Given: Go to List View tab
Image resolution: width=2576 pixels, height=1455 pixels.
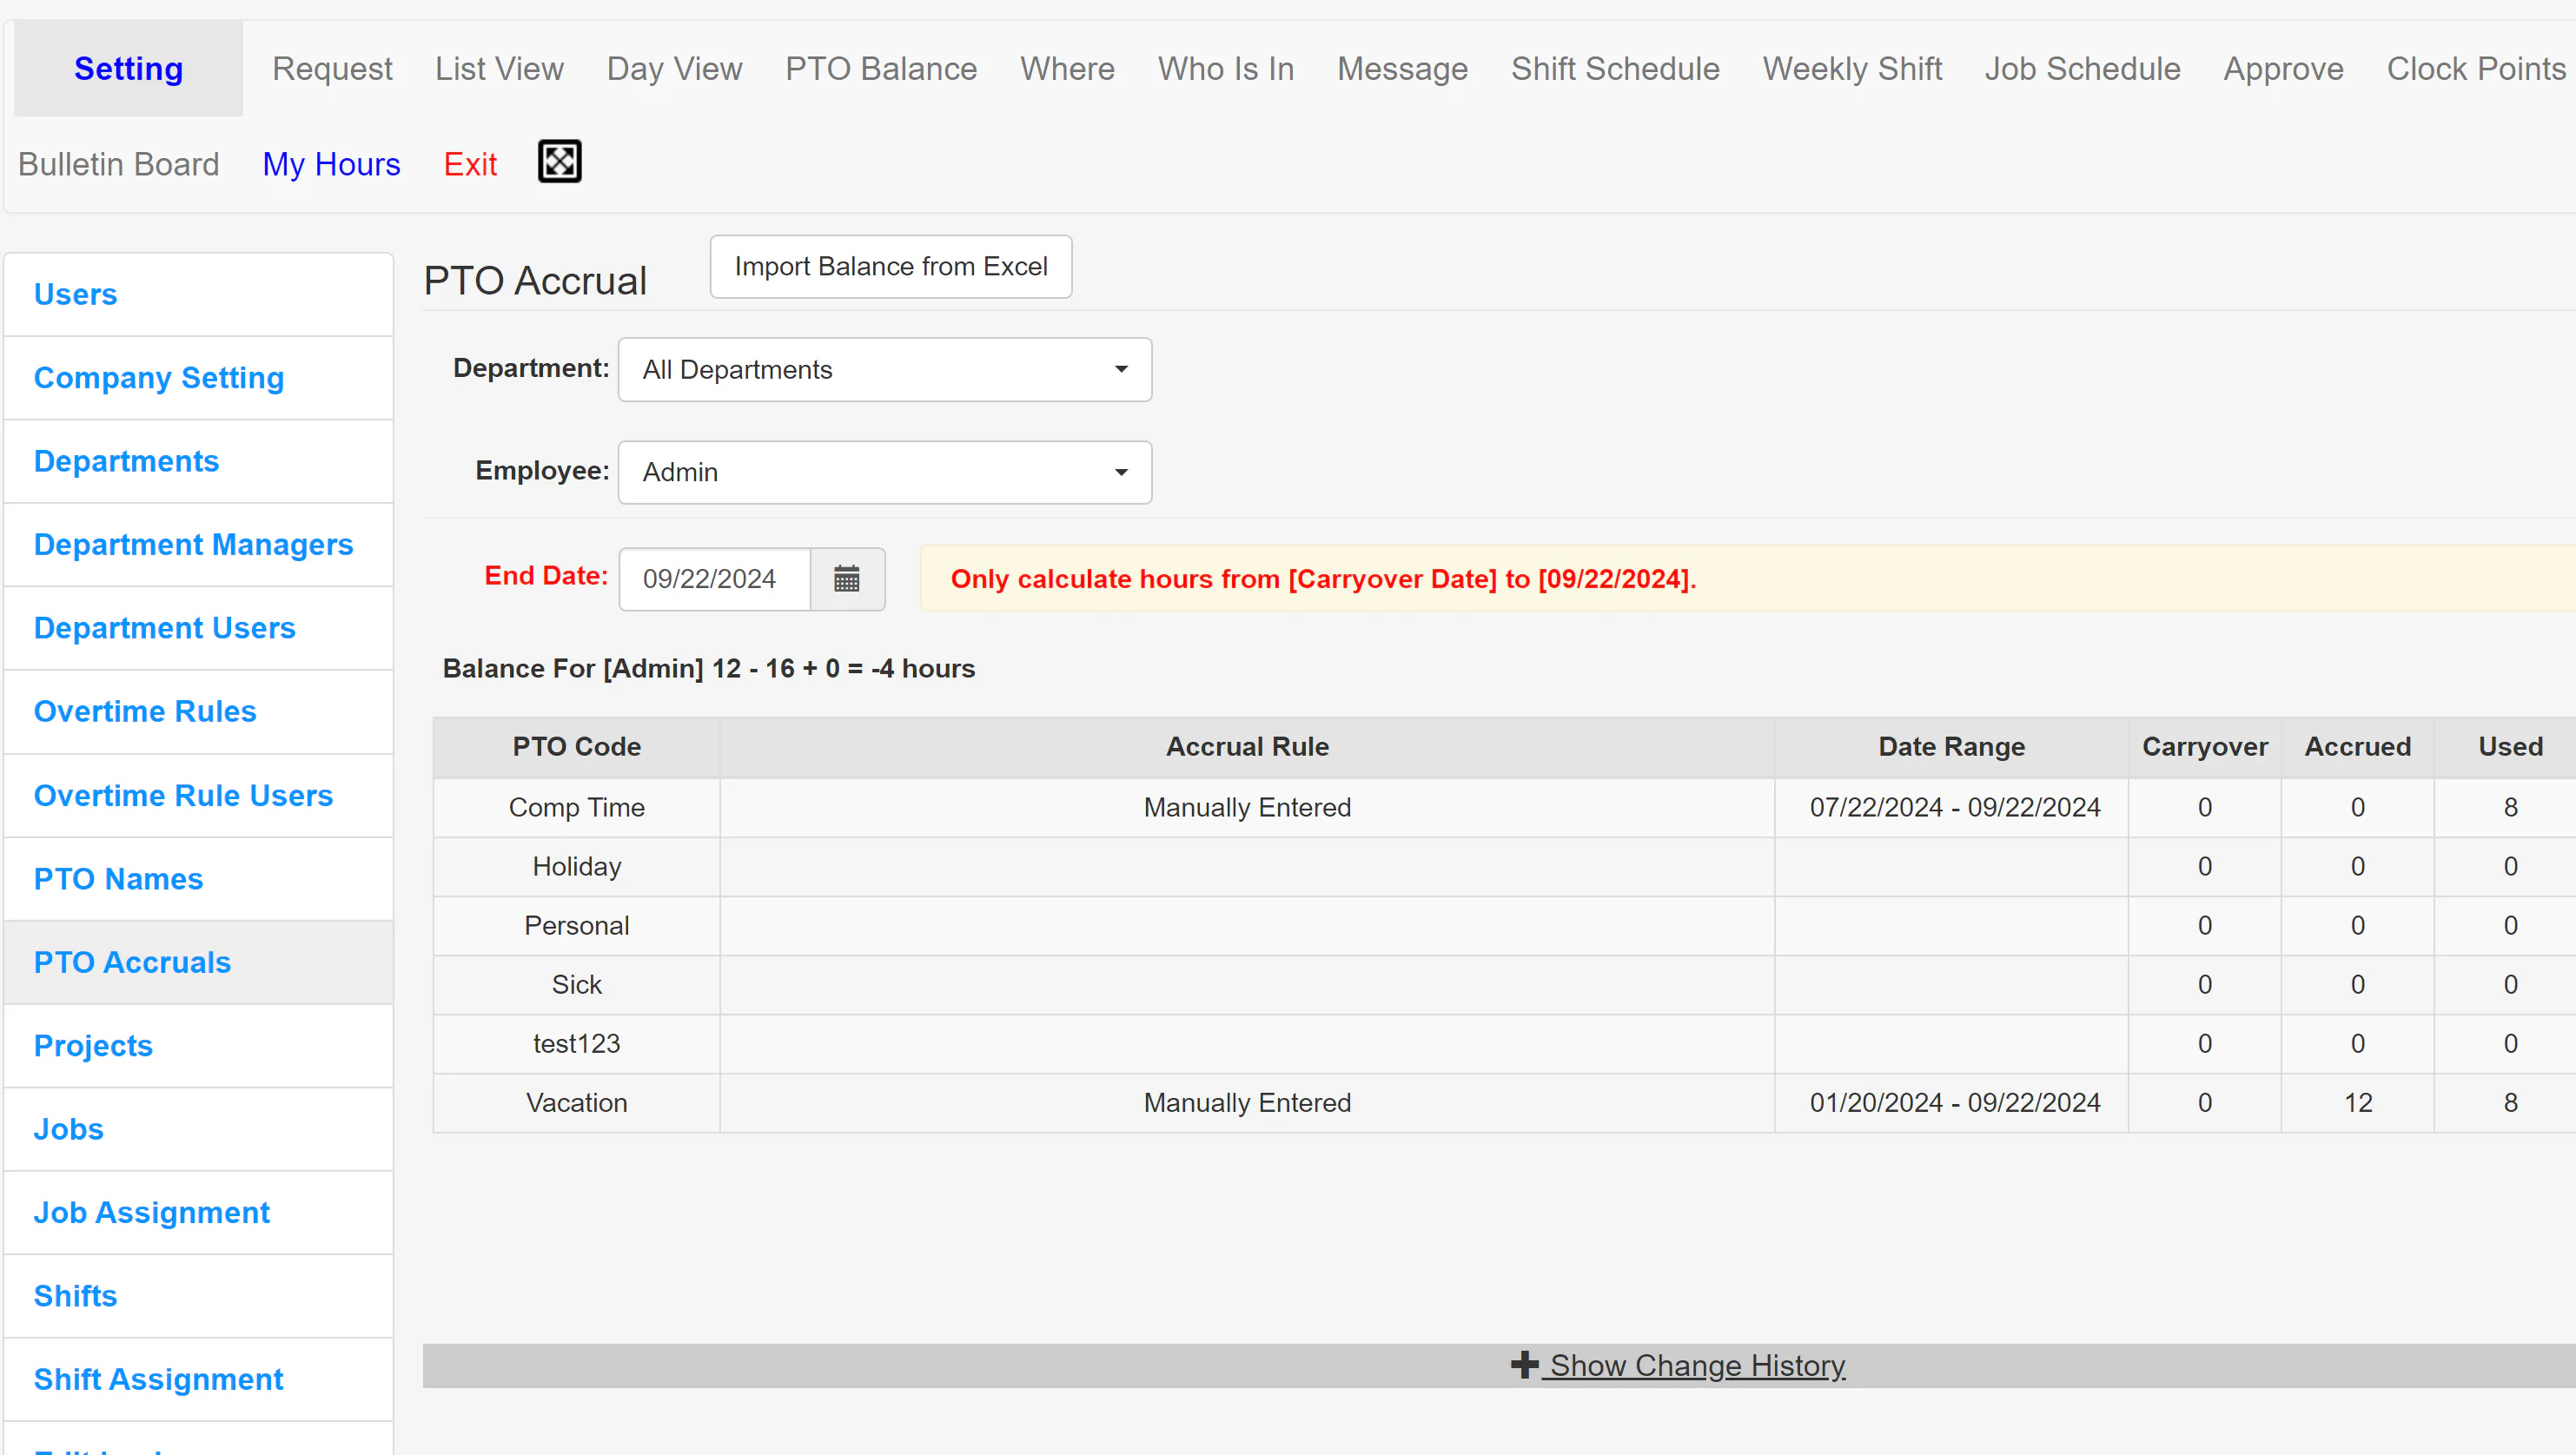Looking at the screenshot, I should 499,68.
